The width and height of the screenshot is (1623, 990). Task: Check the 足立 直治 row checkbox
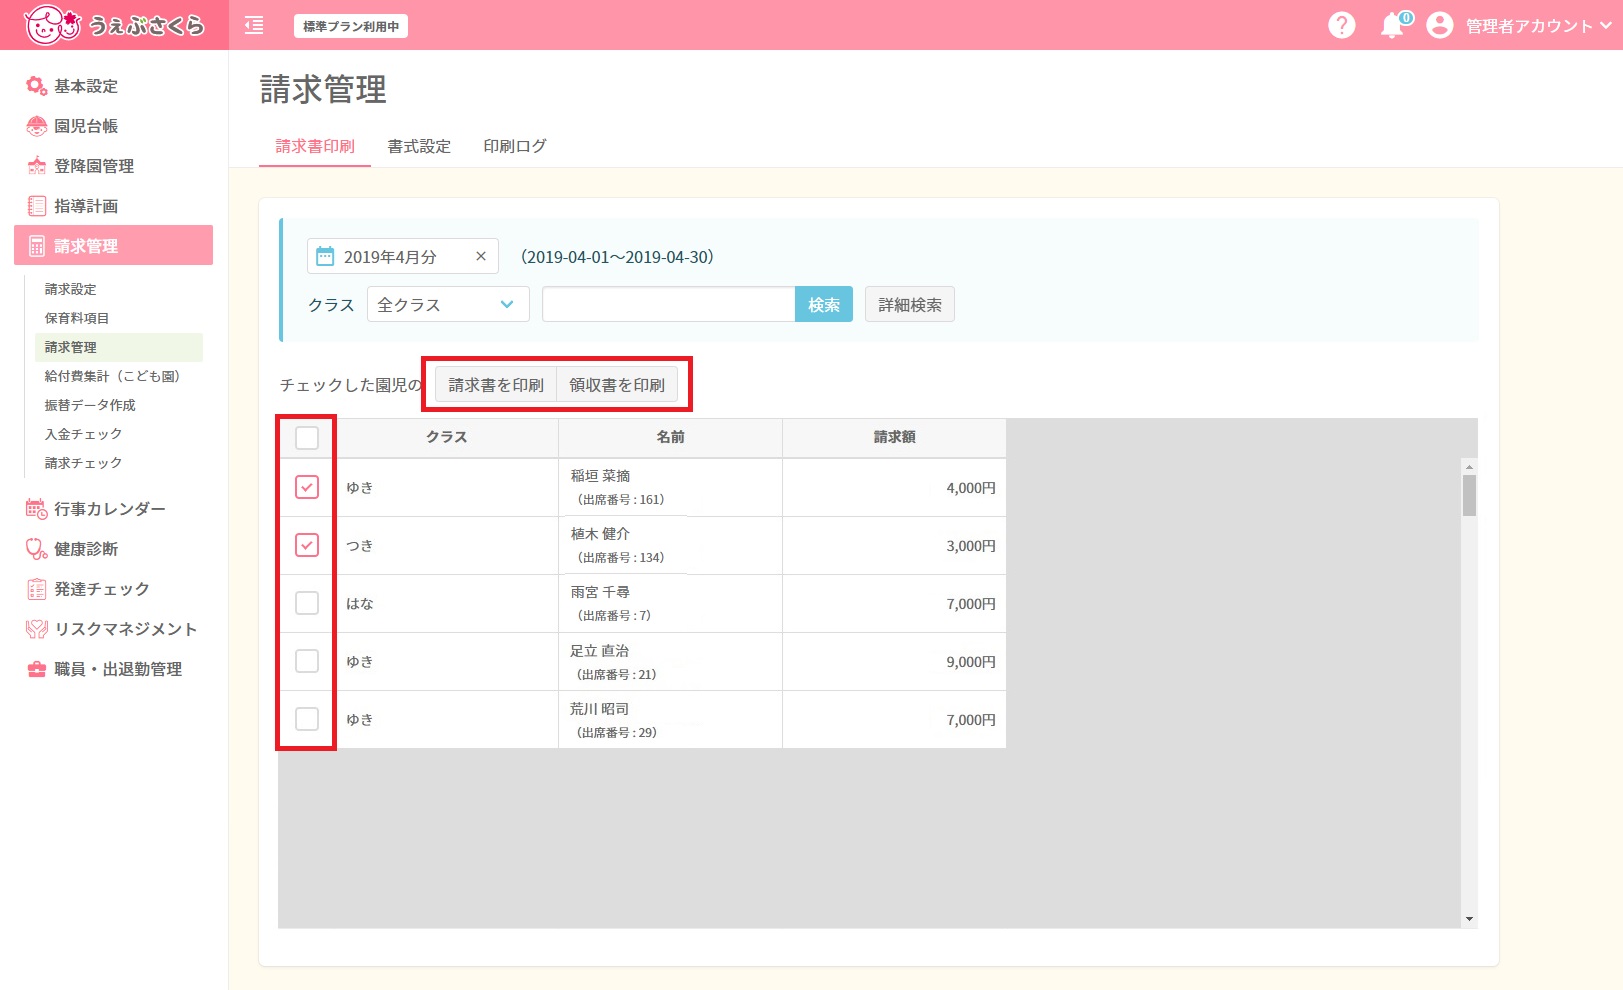pos(307,661)
